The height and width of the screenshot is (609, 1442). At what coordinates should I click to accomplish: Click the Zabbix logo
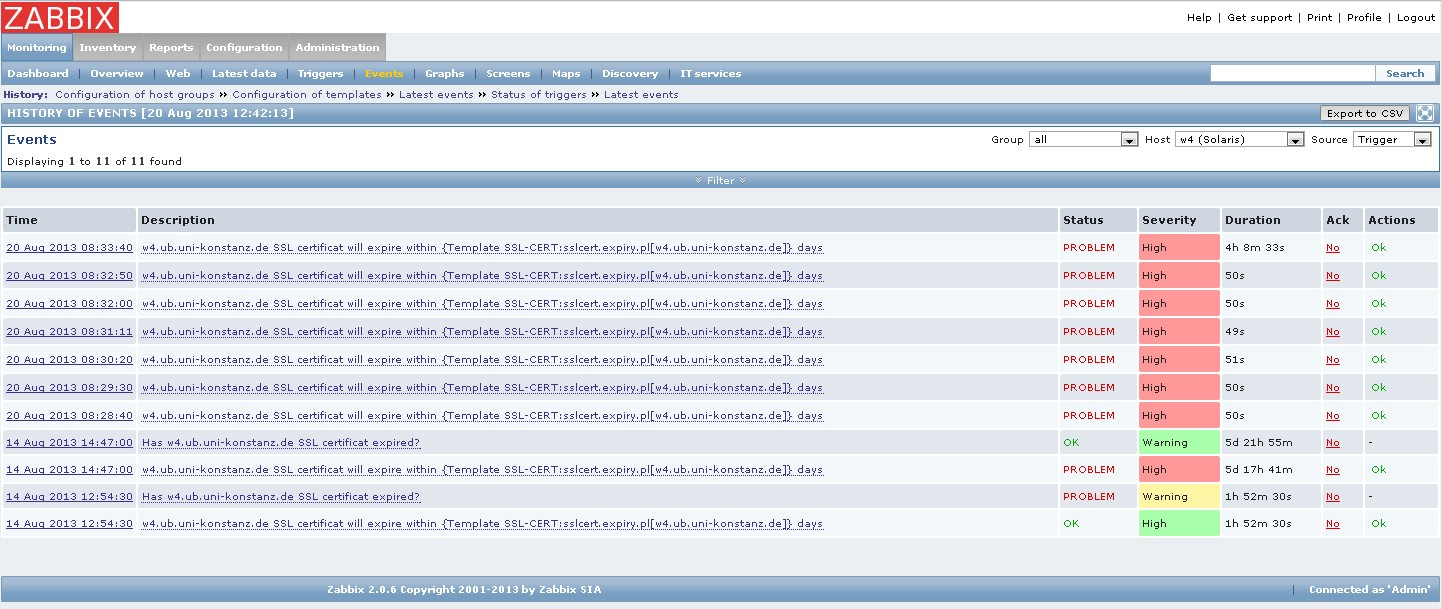[x=60, y=17]
